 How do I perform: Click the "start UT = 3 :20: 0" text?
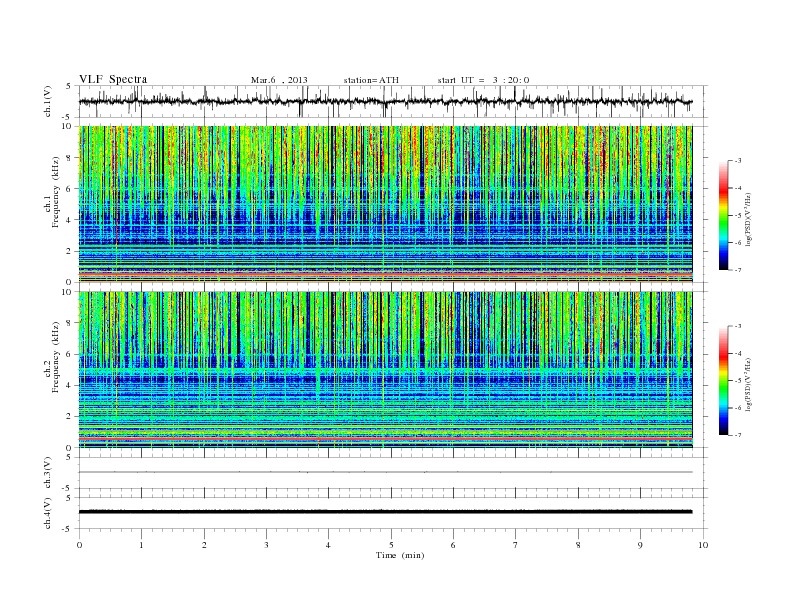click(483, 80)
